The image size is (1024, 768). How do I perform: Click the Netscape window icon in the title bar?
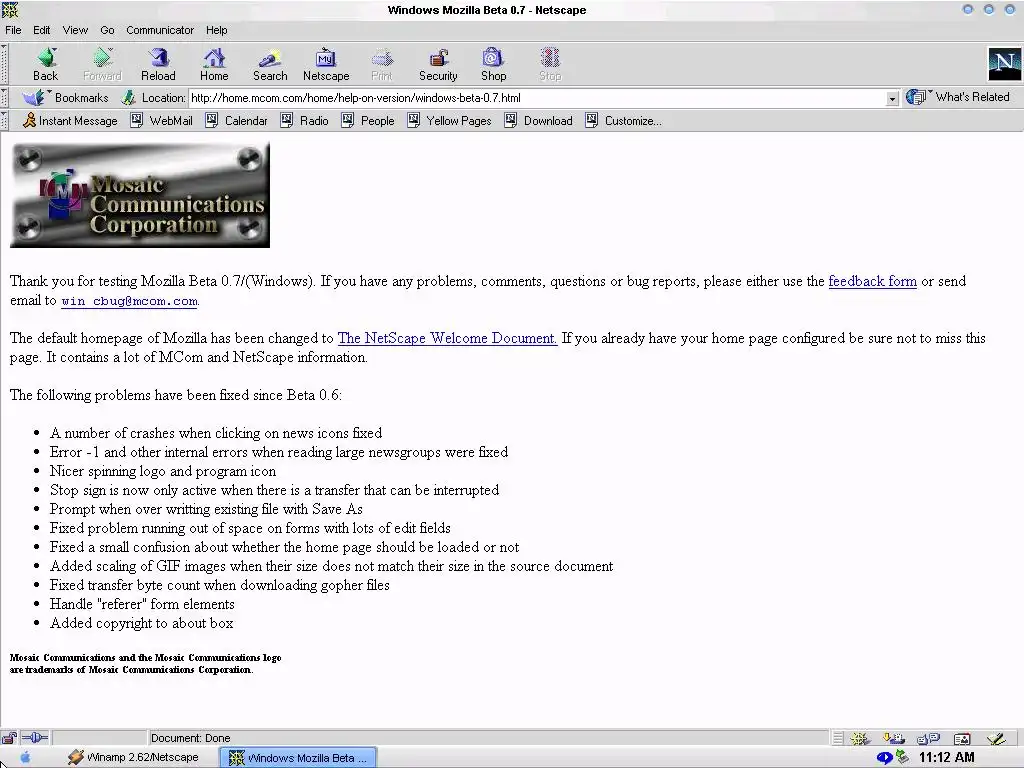(x=10, y=10)
